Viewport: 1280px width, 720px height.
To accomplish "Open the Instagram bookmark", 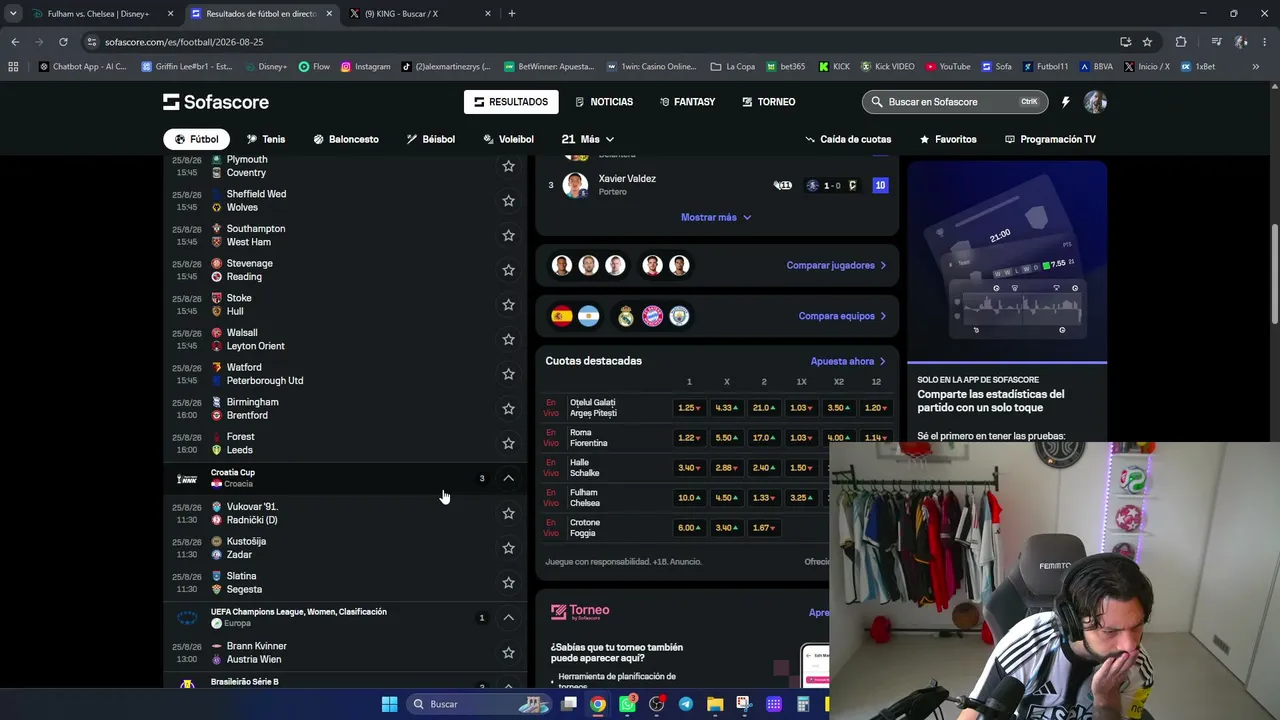I will [365, 67].
